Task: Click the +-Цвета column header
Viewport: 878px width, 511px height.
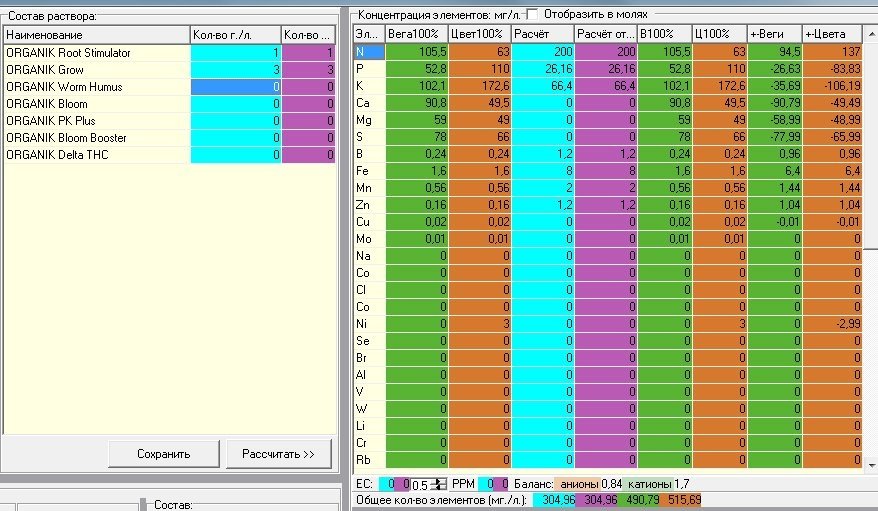Action: [x=832, y=34]
